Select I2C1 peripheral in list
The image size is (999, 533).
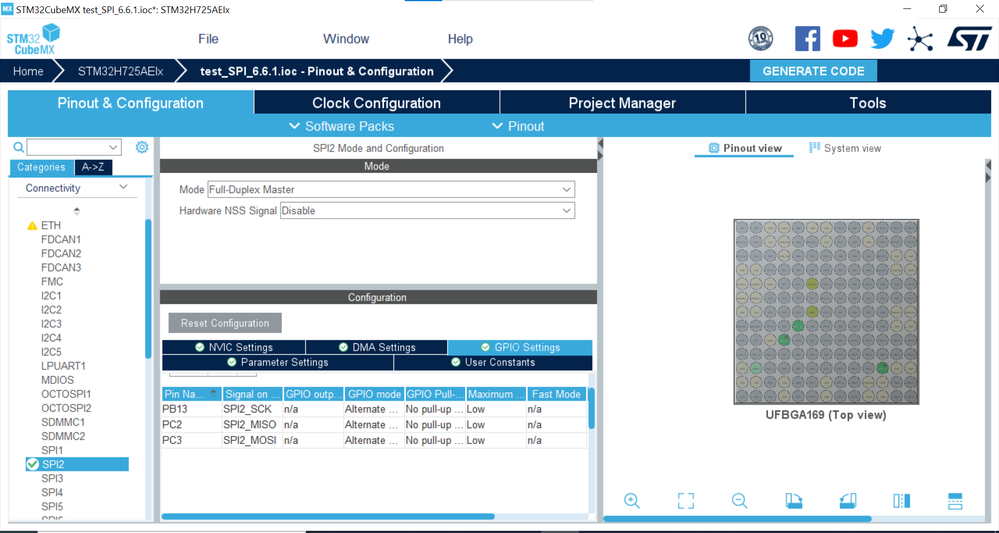point(52,296)
